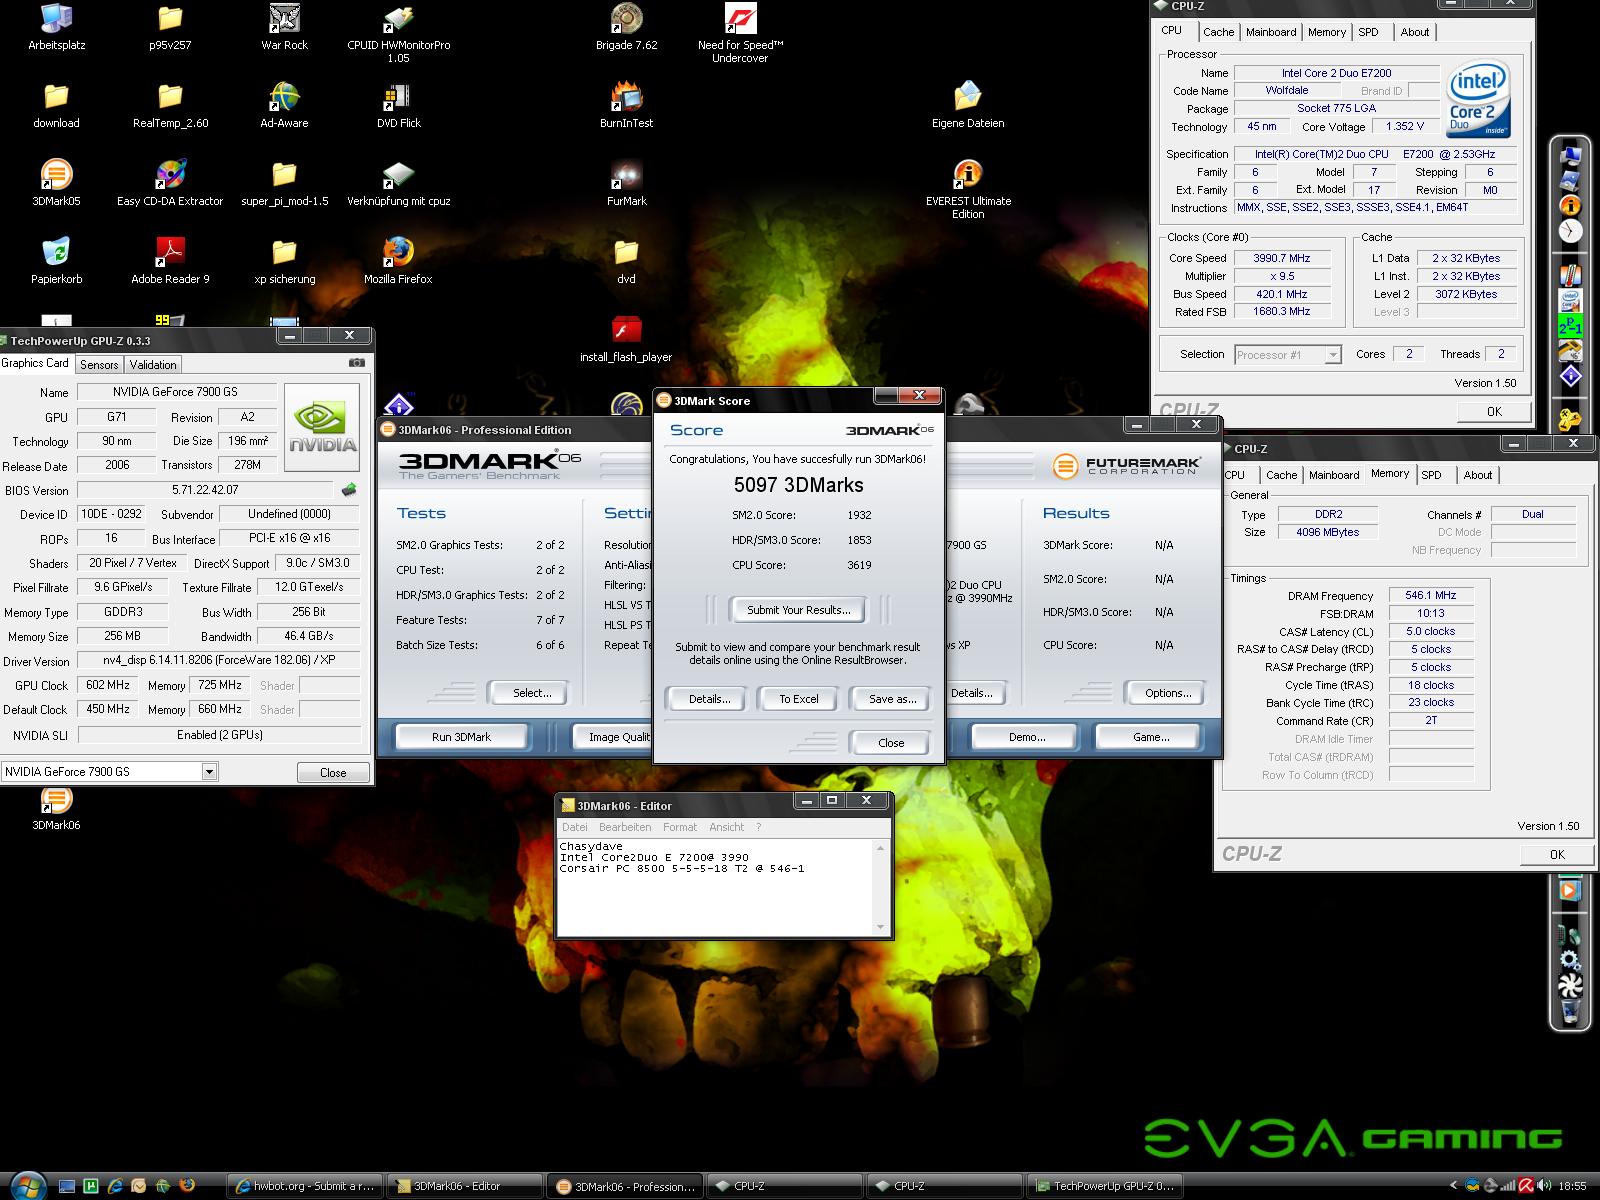This screenshot has height=1200, width=1600.
Task: Open About tab in lower CPU-Z window
Action: coord(1477,475)
